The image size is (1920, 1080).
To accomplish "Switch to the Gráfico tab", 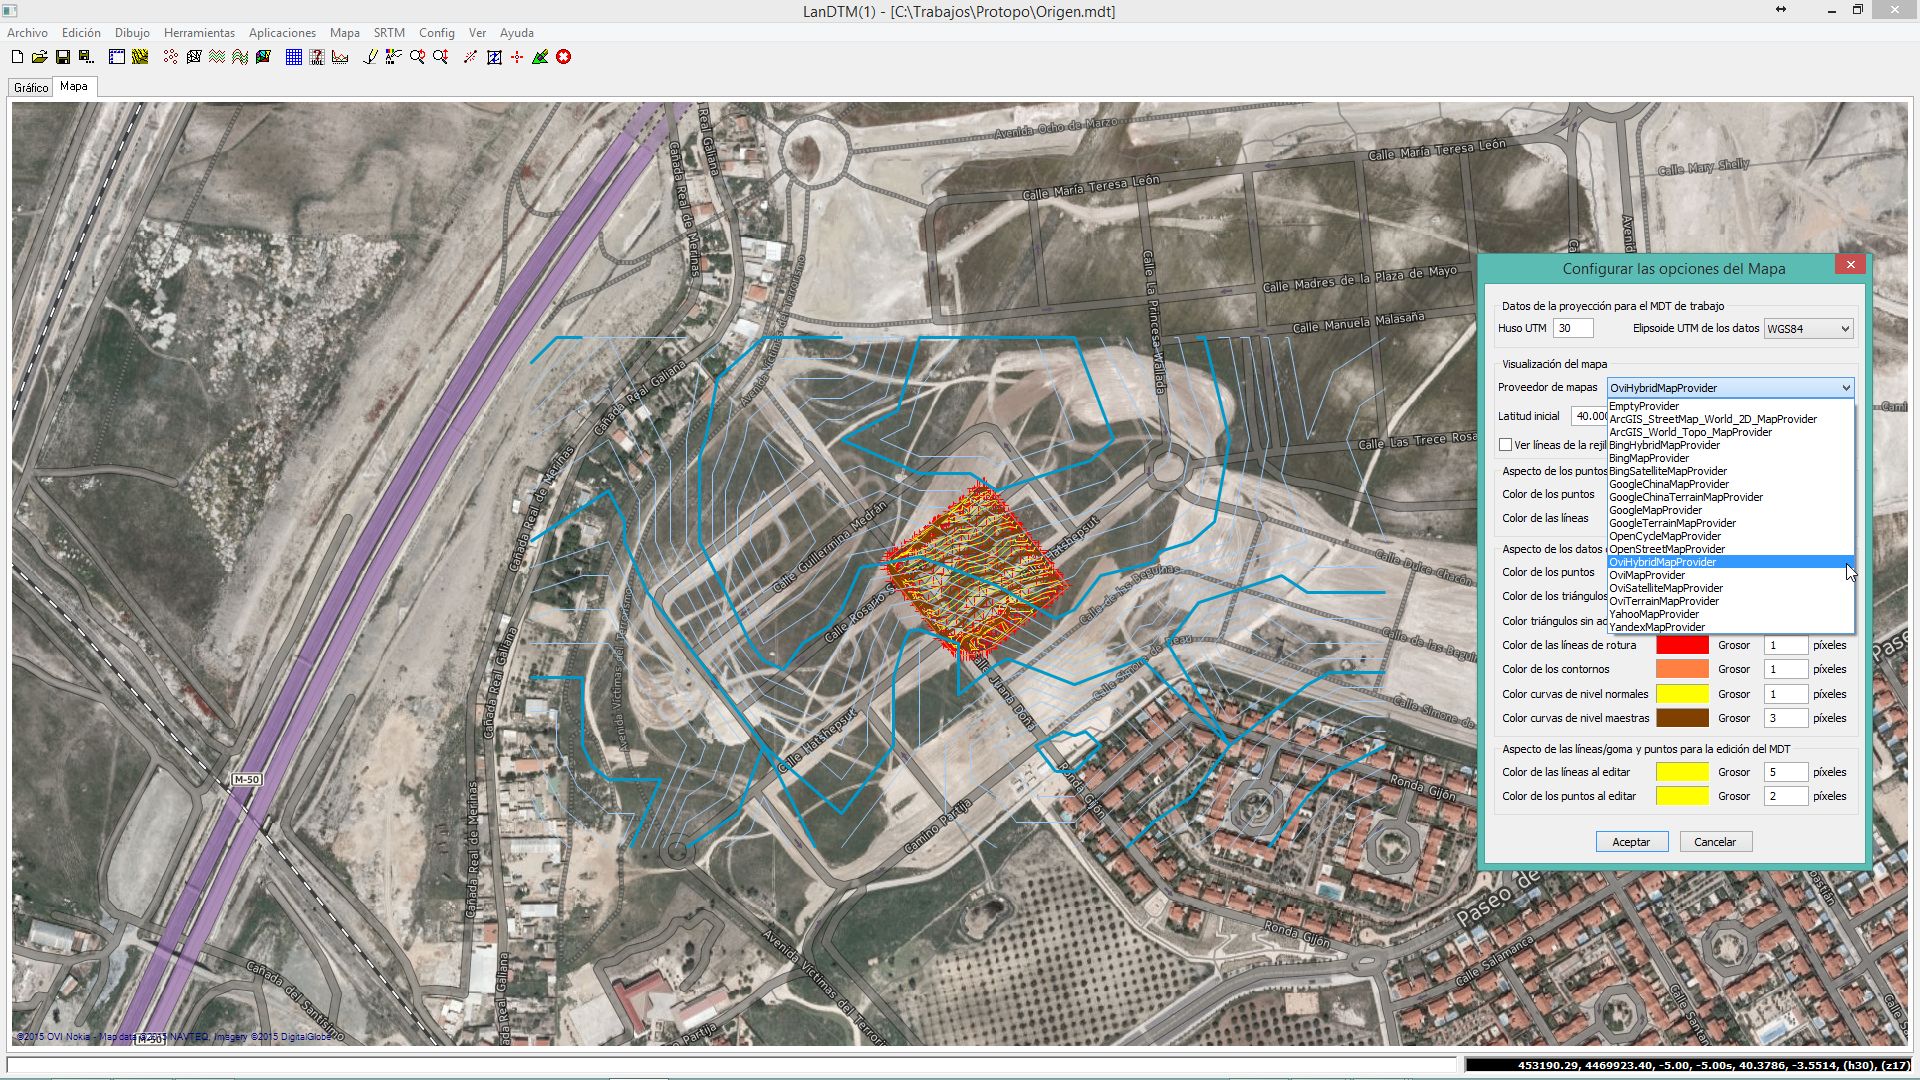I will [x=31, y=88].
